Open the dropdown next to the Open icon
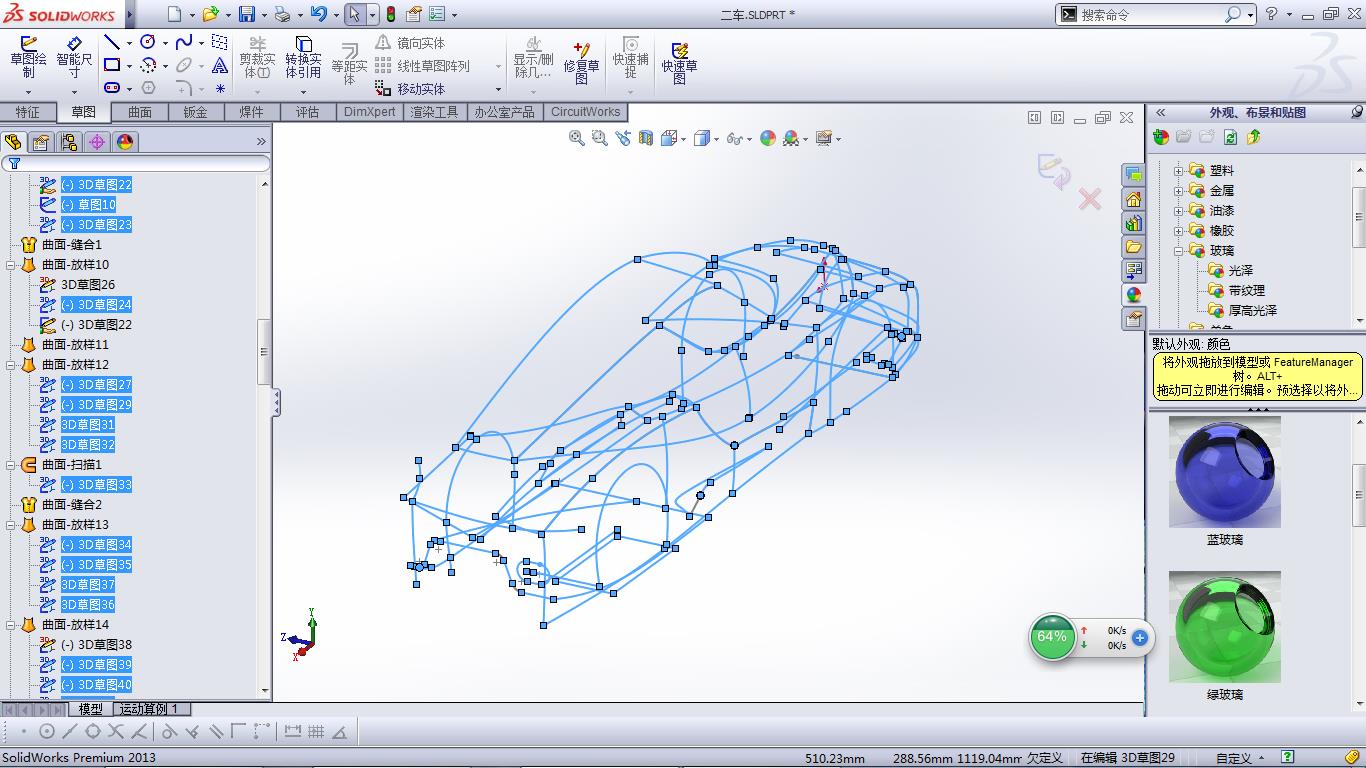Image resolution: width=1366 pixels, height=768 pixels. (x=229, y=15)
